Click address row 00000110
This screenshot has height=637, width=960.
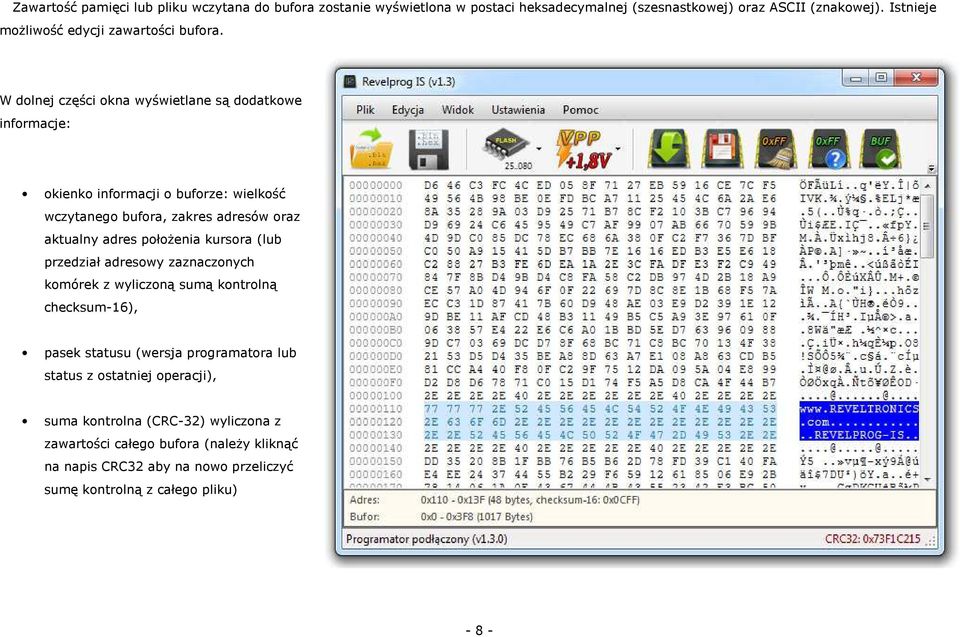(x=376, y=409)
